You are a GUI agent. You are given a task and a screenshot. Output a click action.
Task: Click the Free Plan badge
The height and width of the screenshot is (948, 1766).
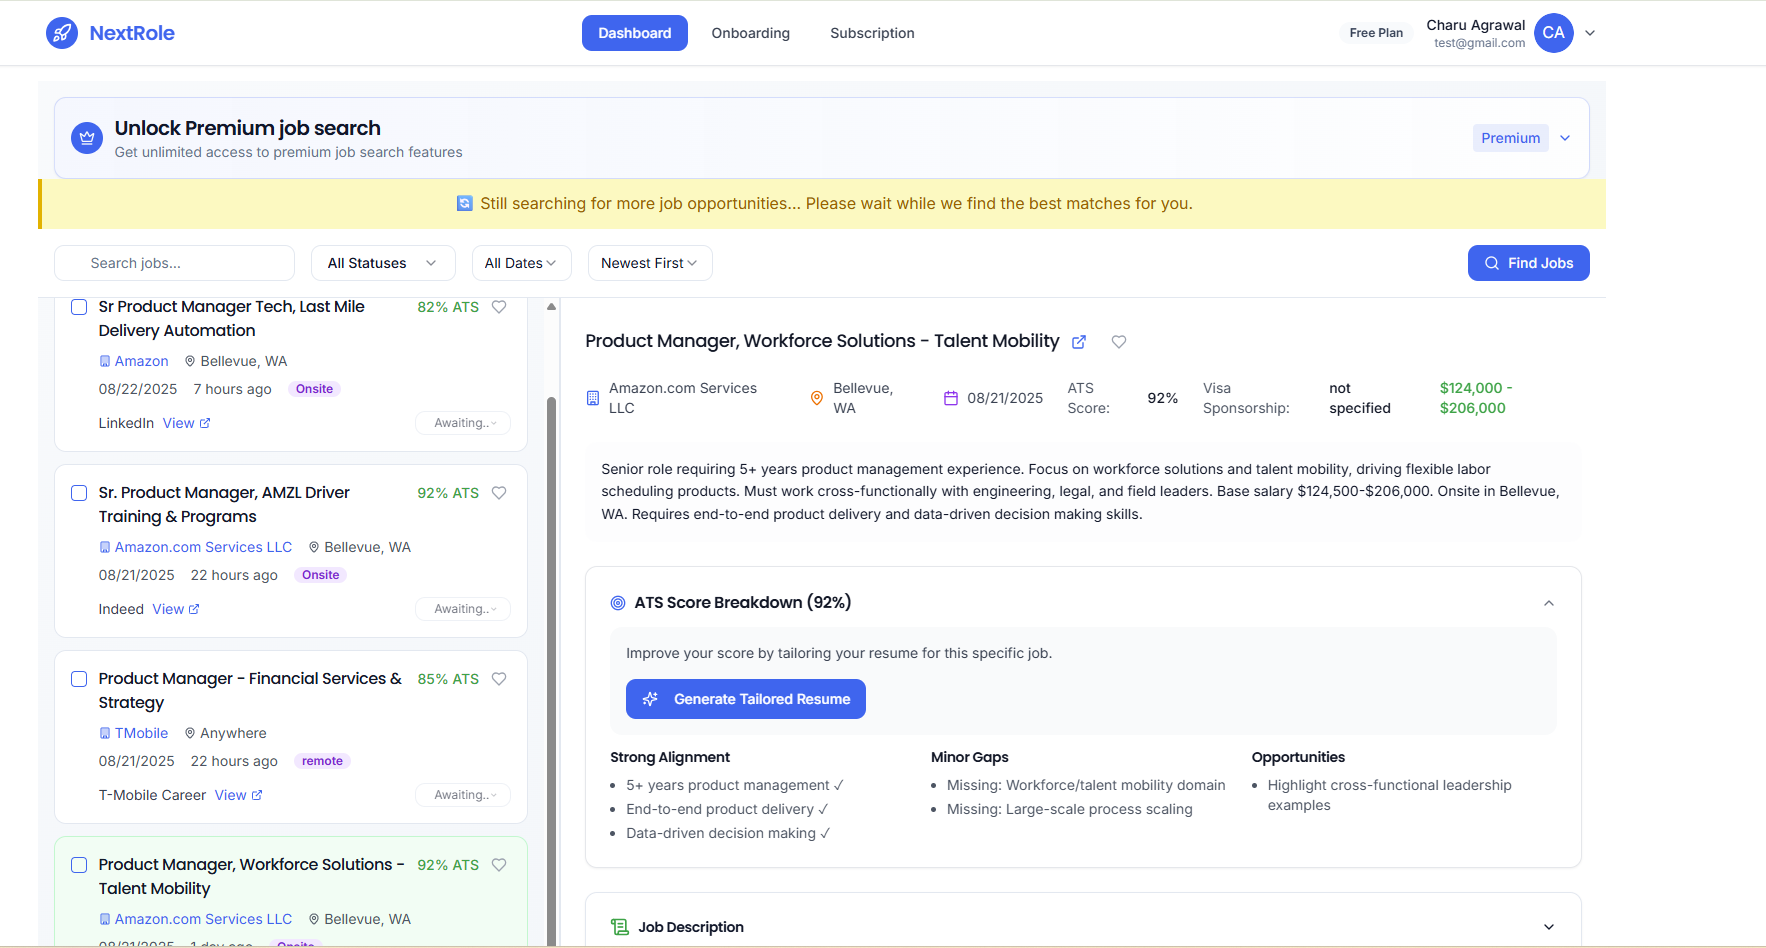pos(1376,33)
